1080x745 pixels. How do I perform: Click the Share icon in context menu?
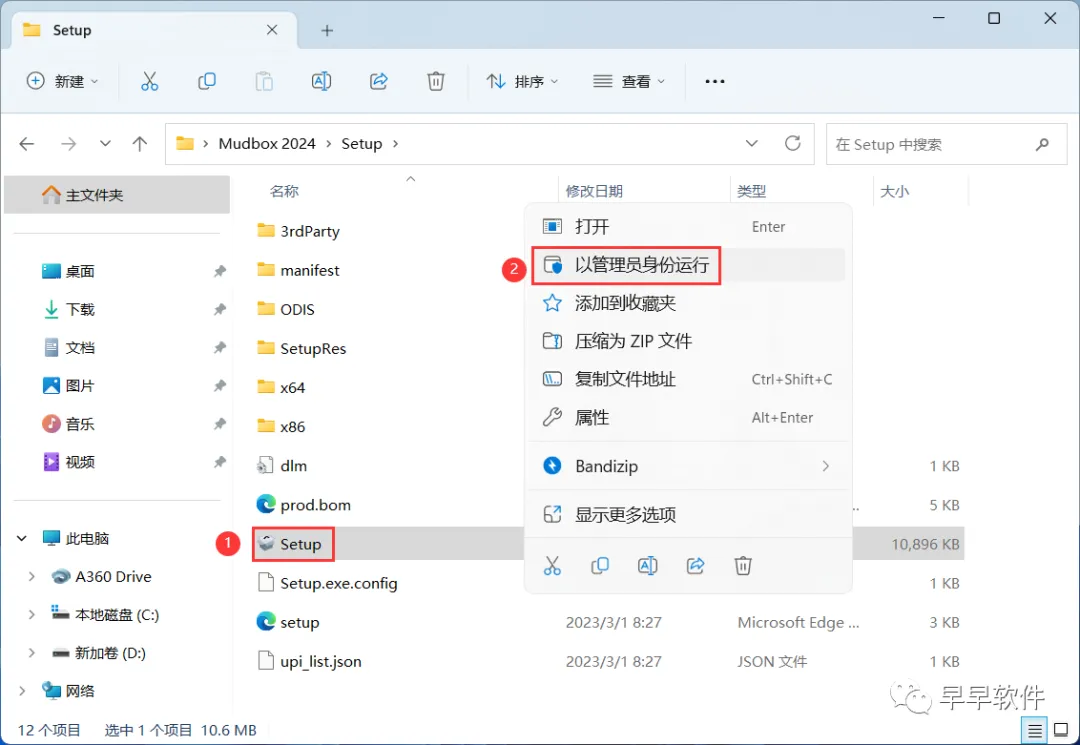click(x=696, y=566)
